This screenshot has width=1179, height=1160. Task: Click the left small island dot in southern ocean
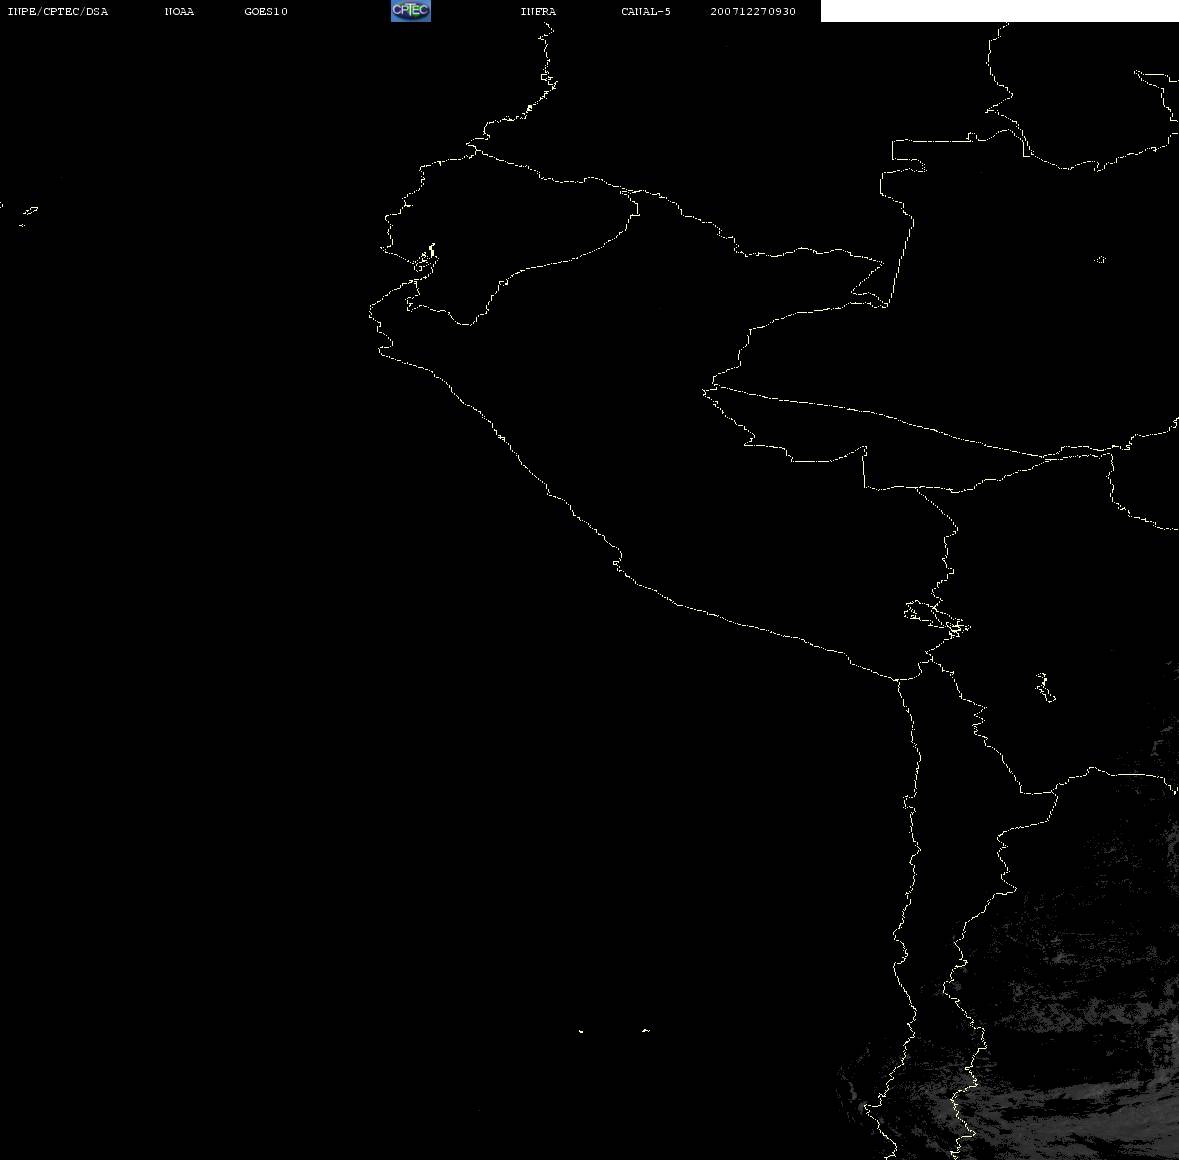tap(581, 1031)
